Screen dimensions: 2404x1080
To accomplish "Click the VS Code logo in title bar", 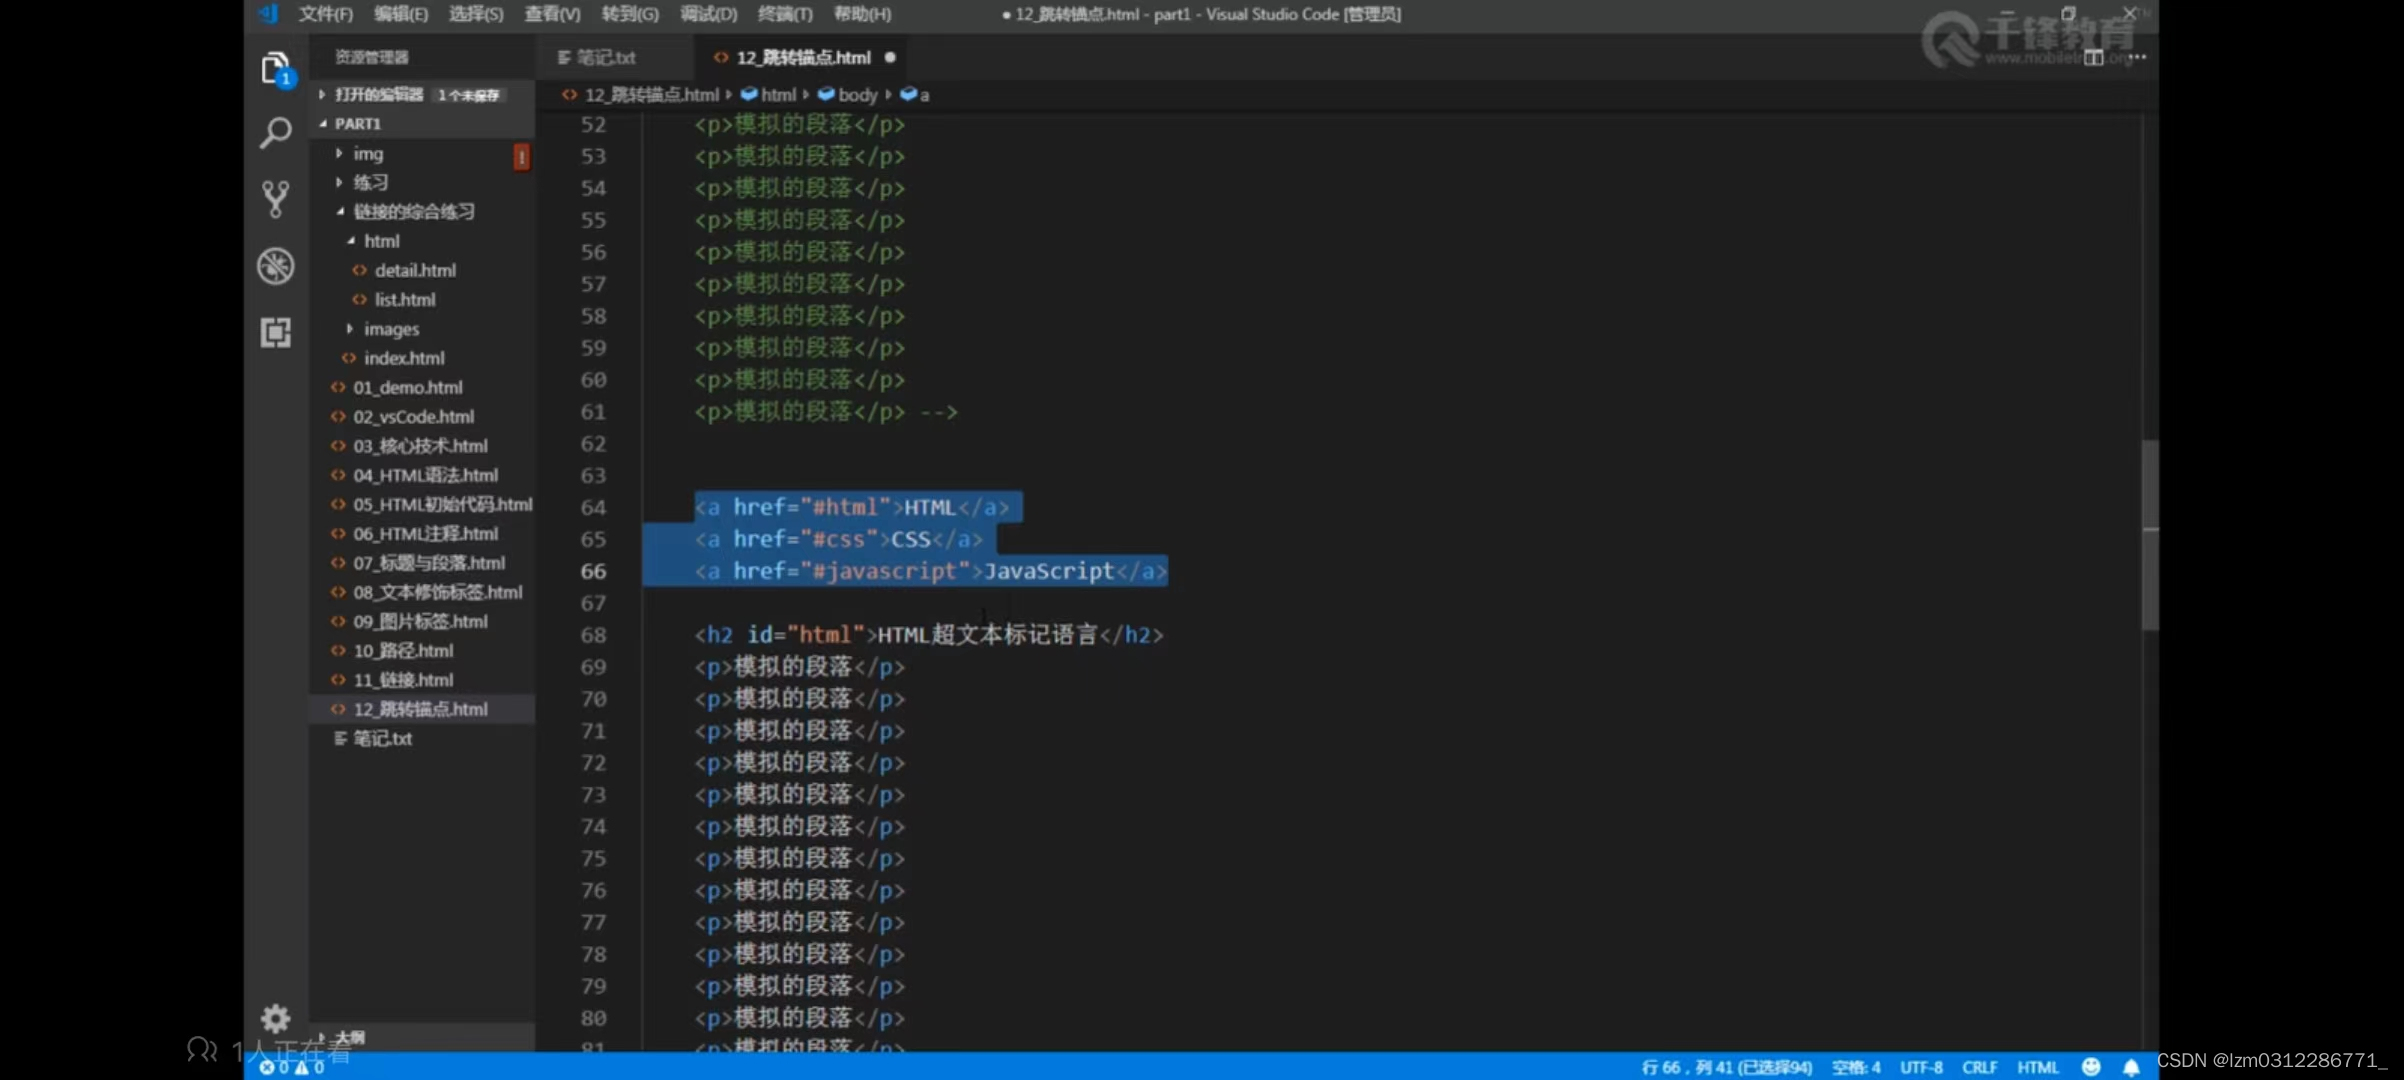I will point(269,14).
